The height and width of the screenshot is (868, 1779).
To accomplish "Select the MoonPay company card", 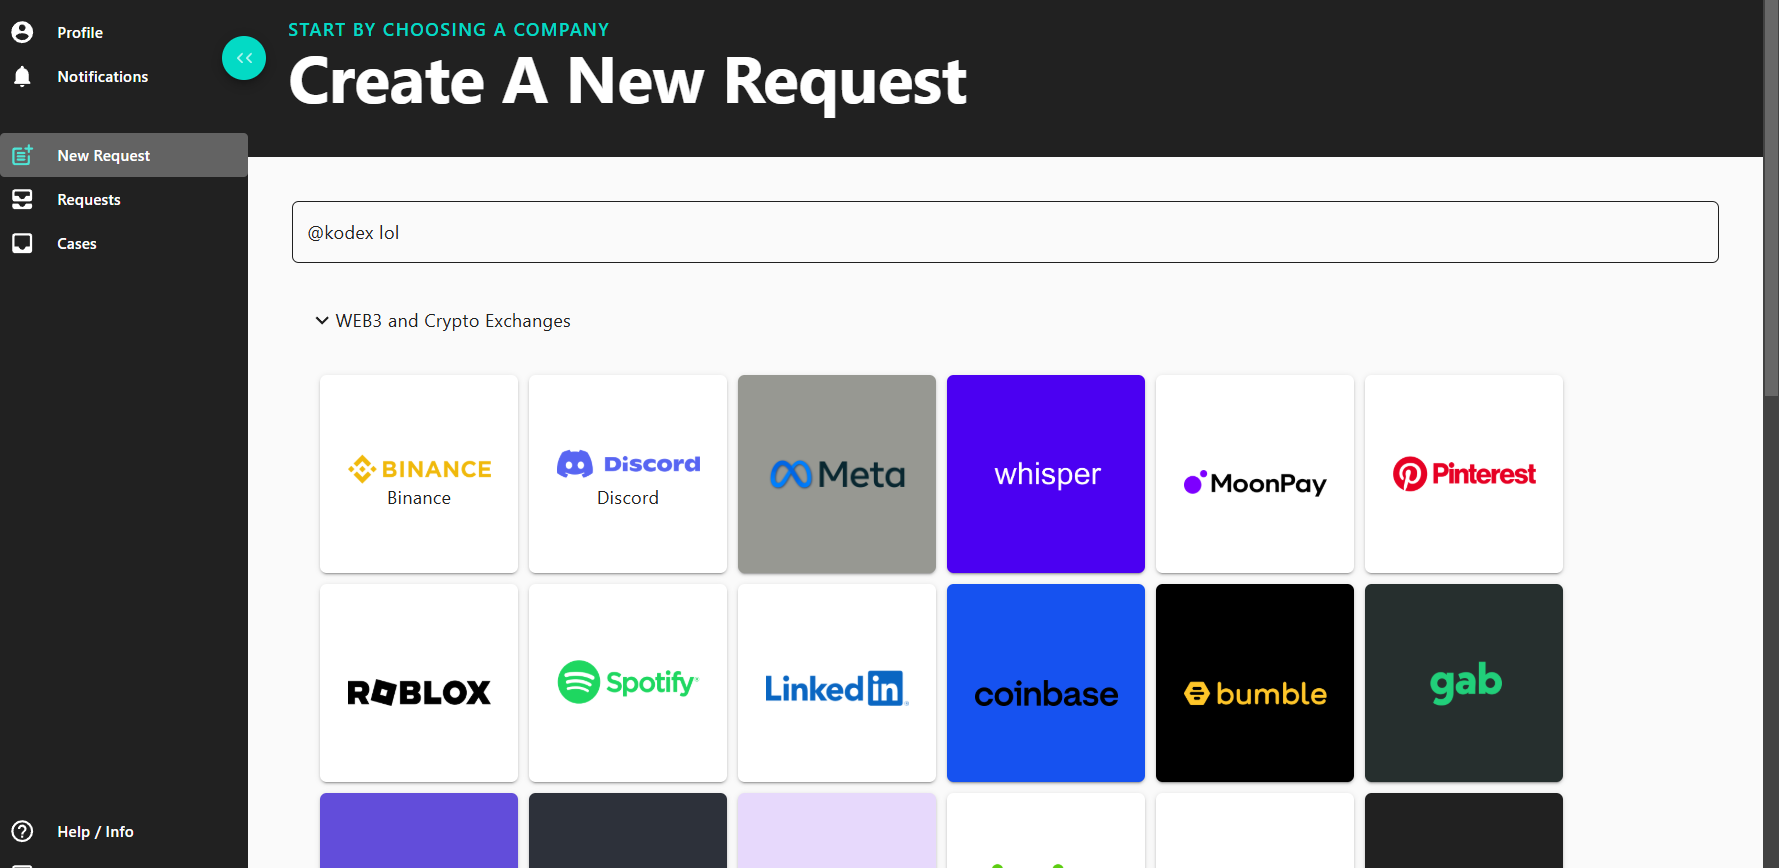I will [x=1255, y=474].
